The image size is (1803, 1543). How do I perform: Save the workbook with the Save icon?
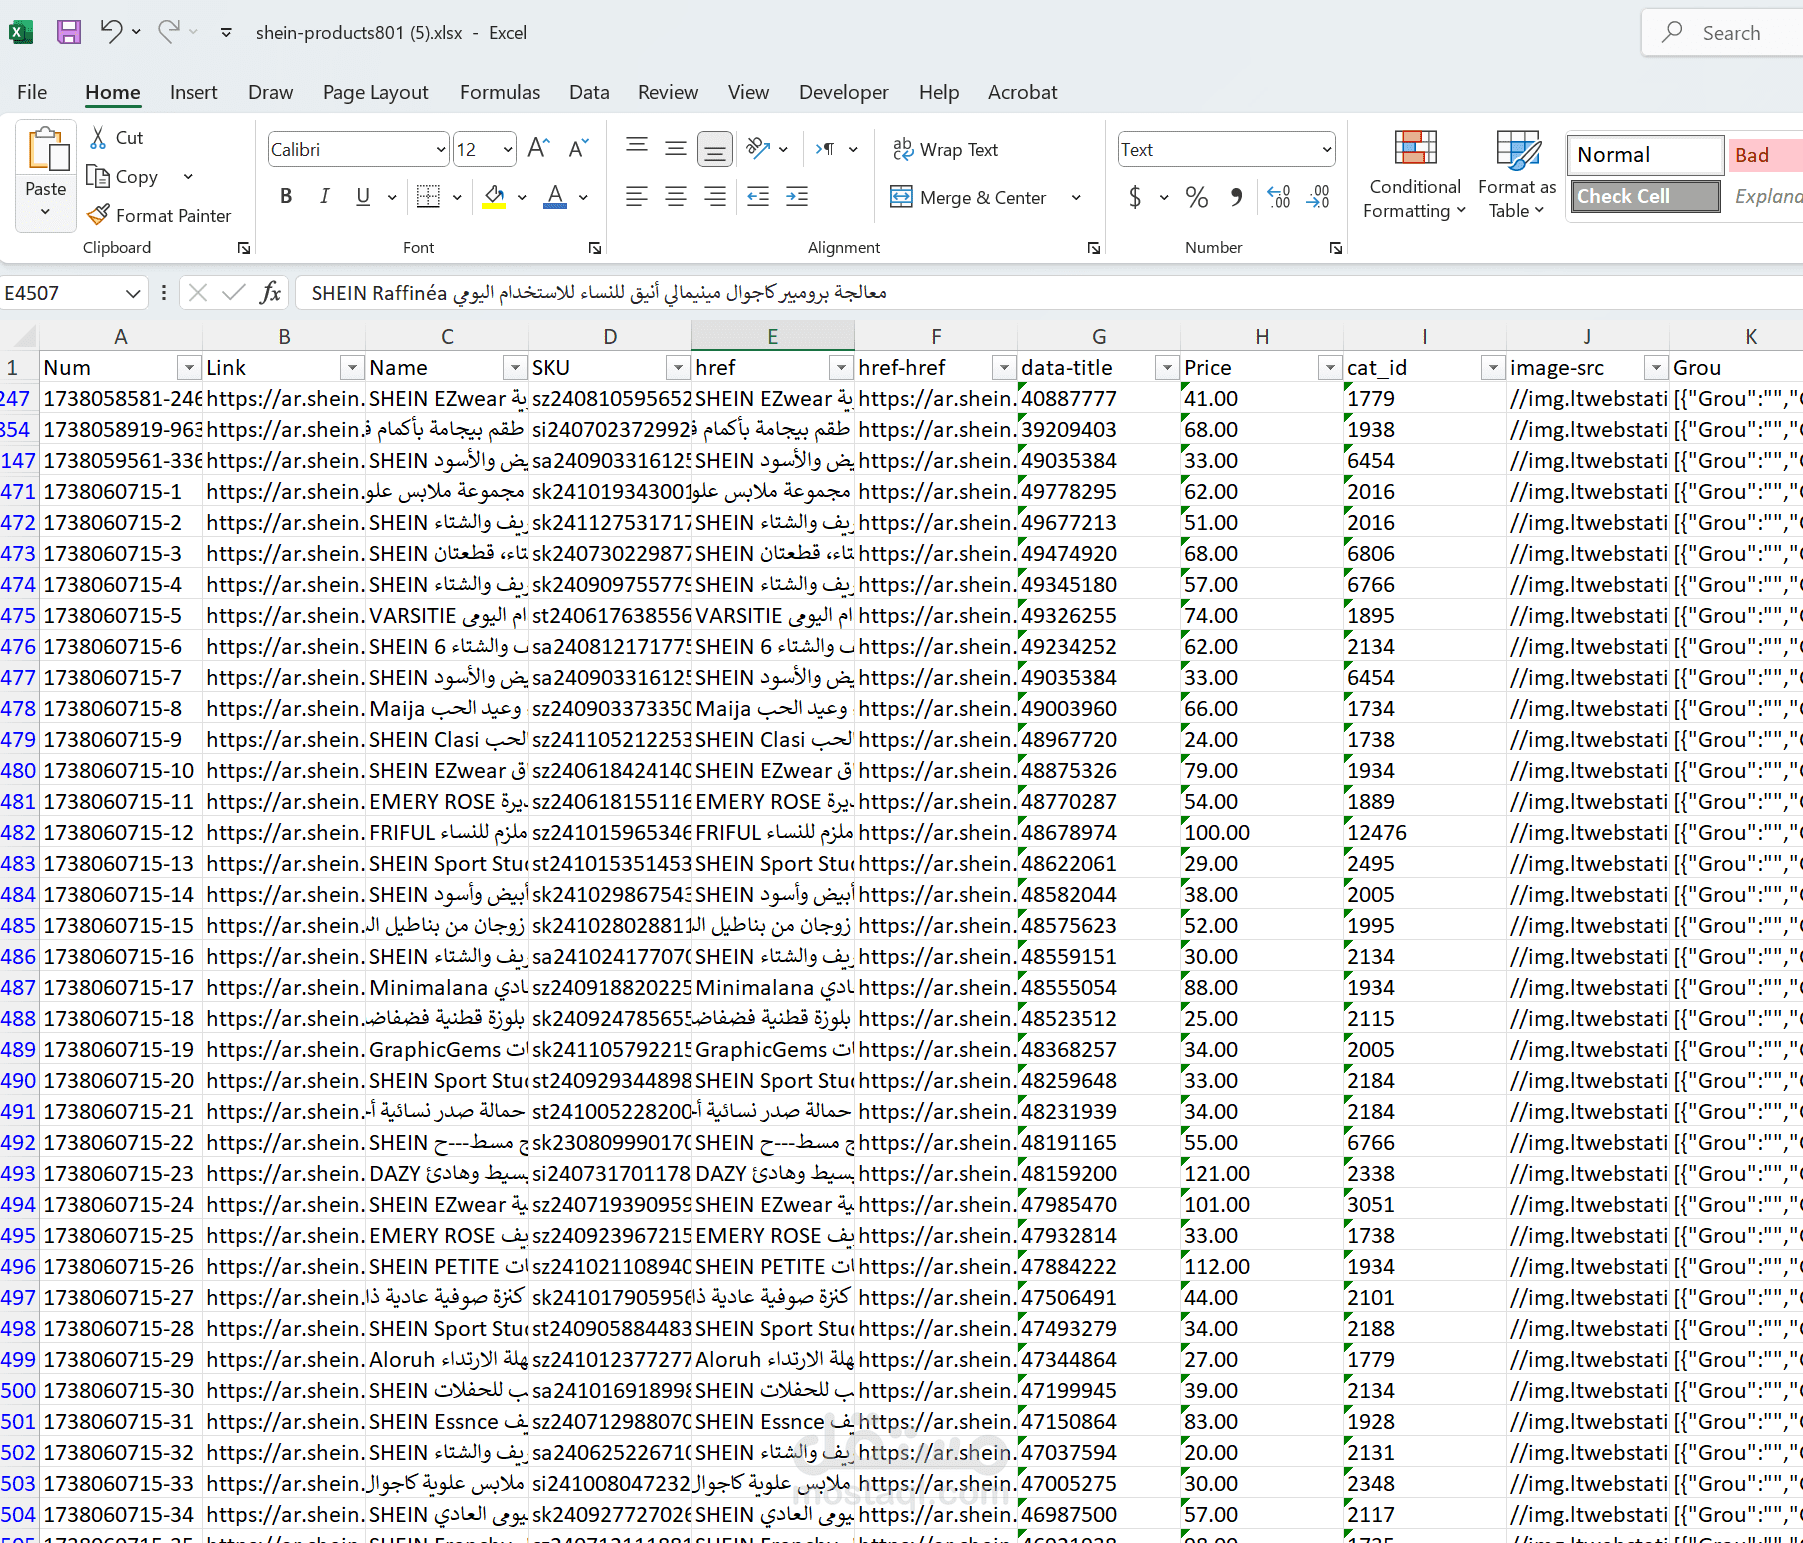(x=68, y=32)
